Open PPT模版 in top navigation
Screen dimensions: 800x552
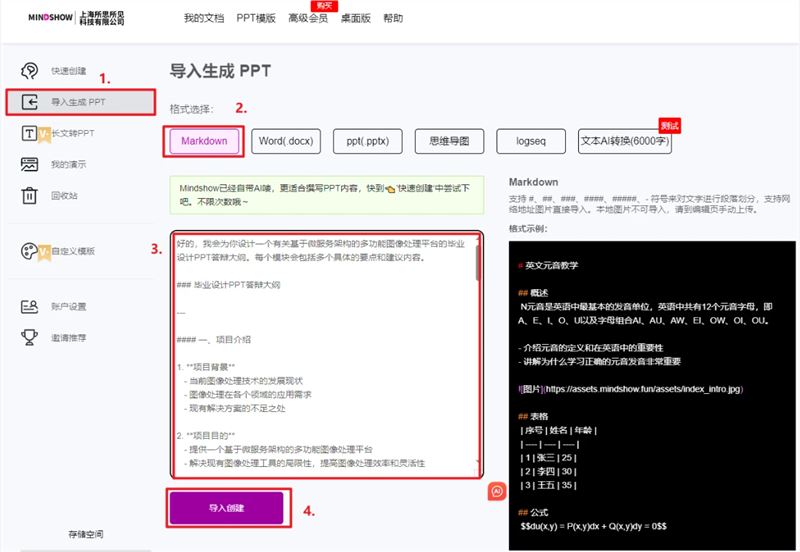point(256,18)
